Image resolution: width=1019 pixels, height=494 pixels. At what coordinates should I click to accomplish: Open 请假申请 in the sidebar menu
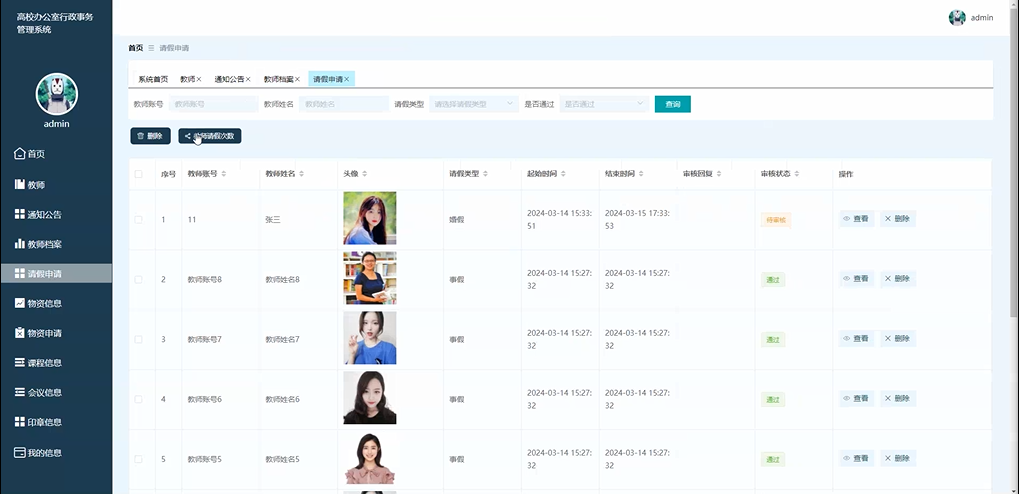pos(56,274)
